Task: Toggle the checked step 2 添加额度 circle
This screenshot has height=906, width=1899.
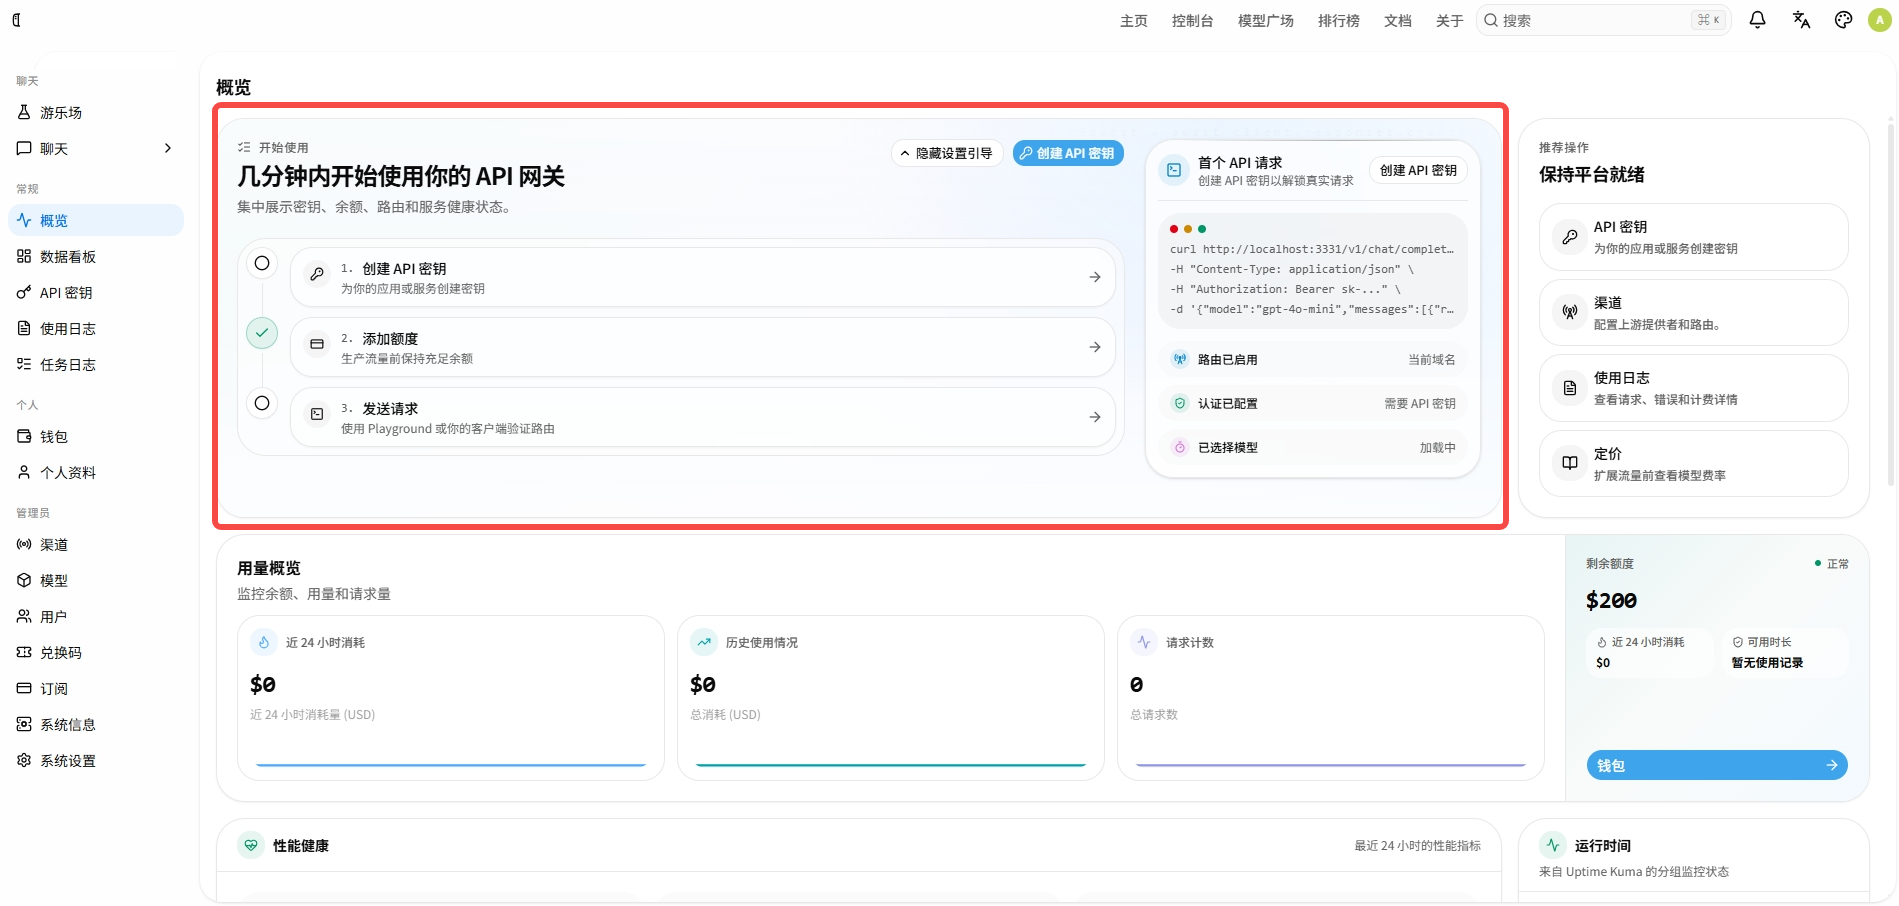Action: tap(262, 333)
